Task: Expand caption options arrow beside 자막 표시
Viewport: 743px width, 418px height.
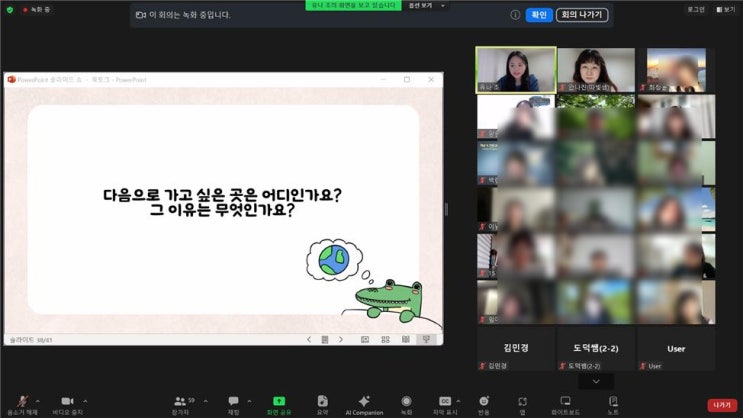Action: click(458, 401)
